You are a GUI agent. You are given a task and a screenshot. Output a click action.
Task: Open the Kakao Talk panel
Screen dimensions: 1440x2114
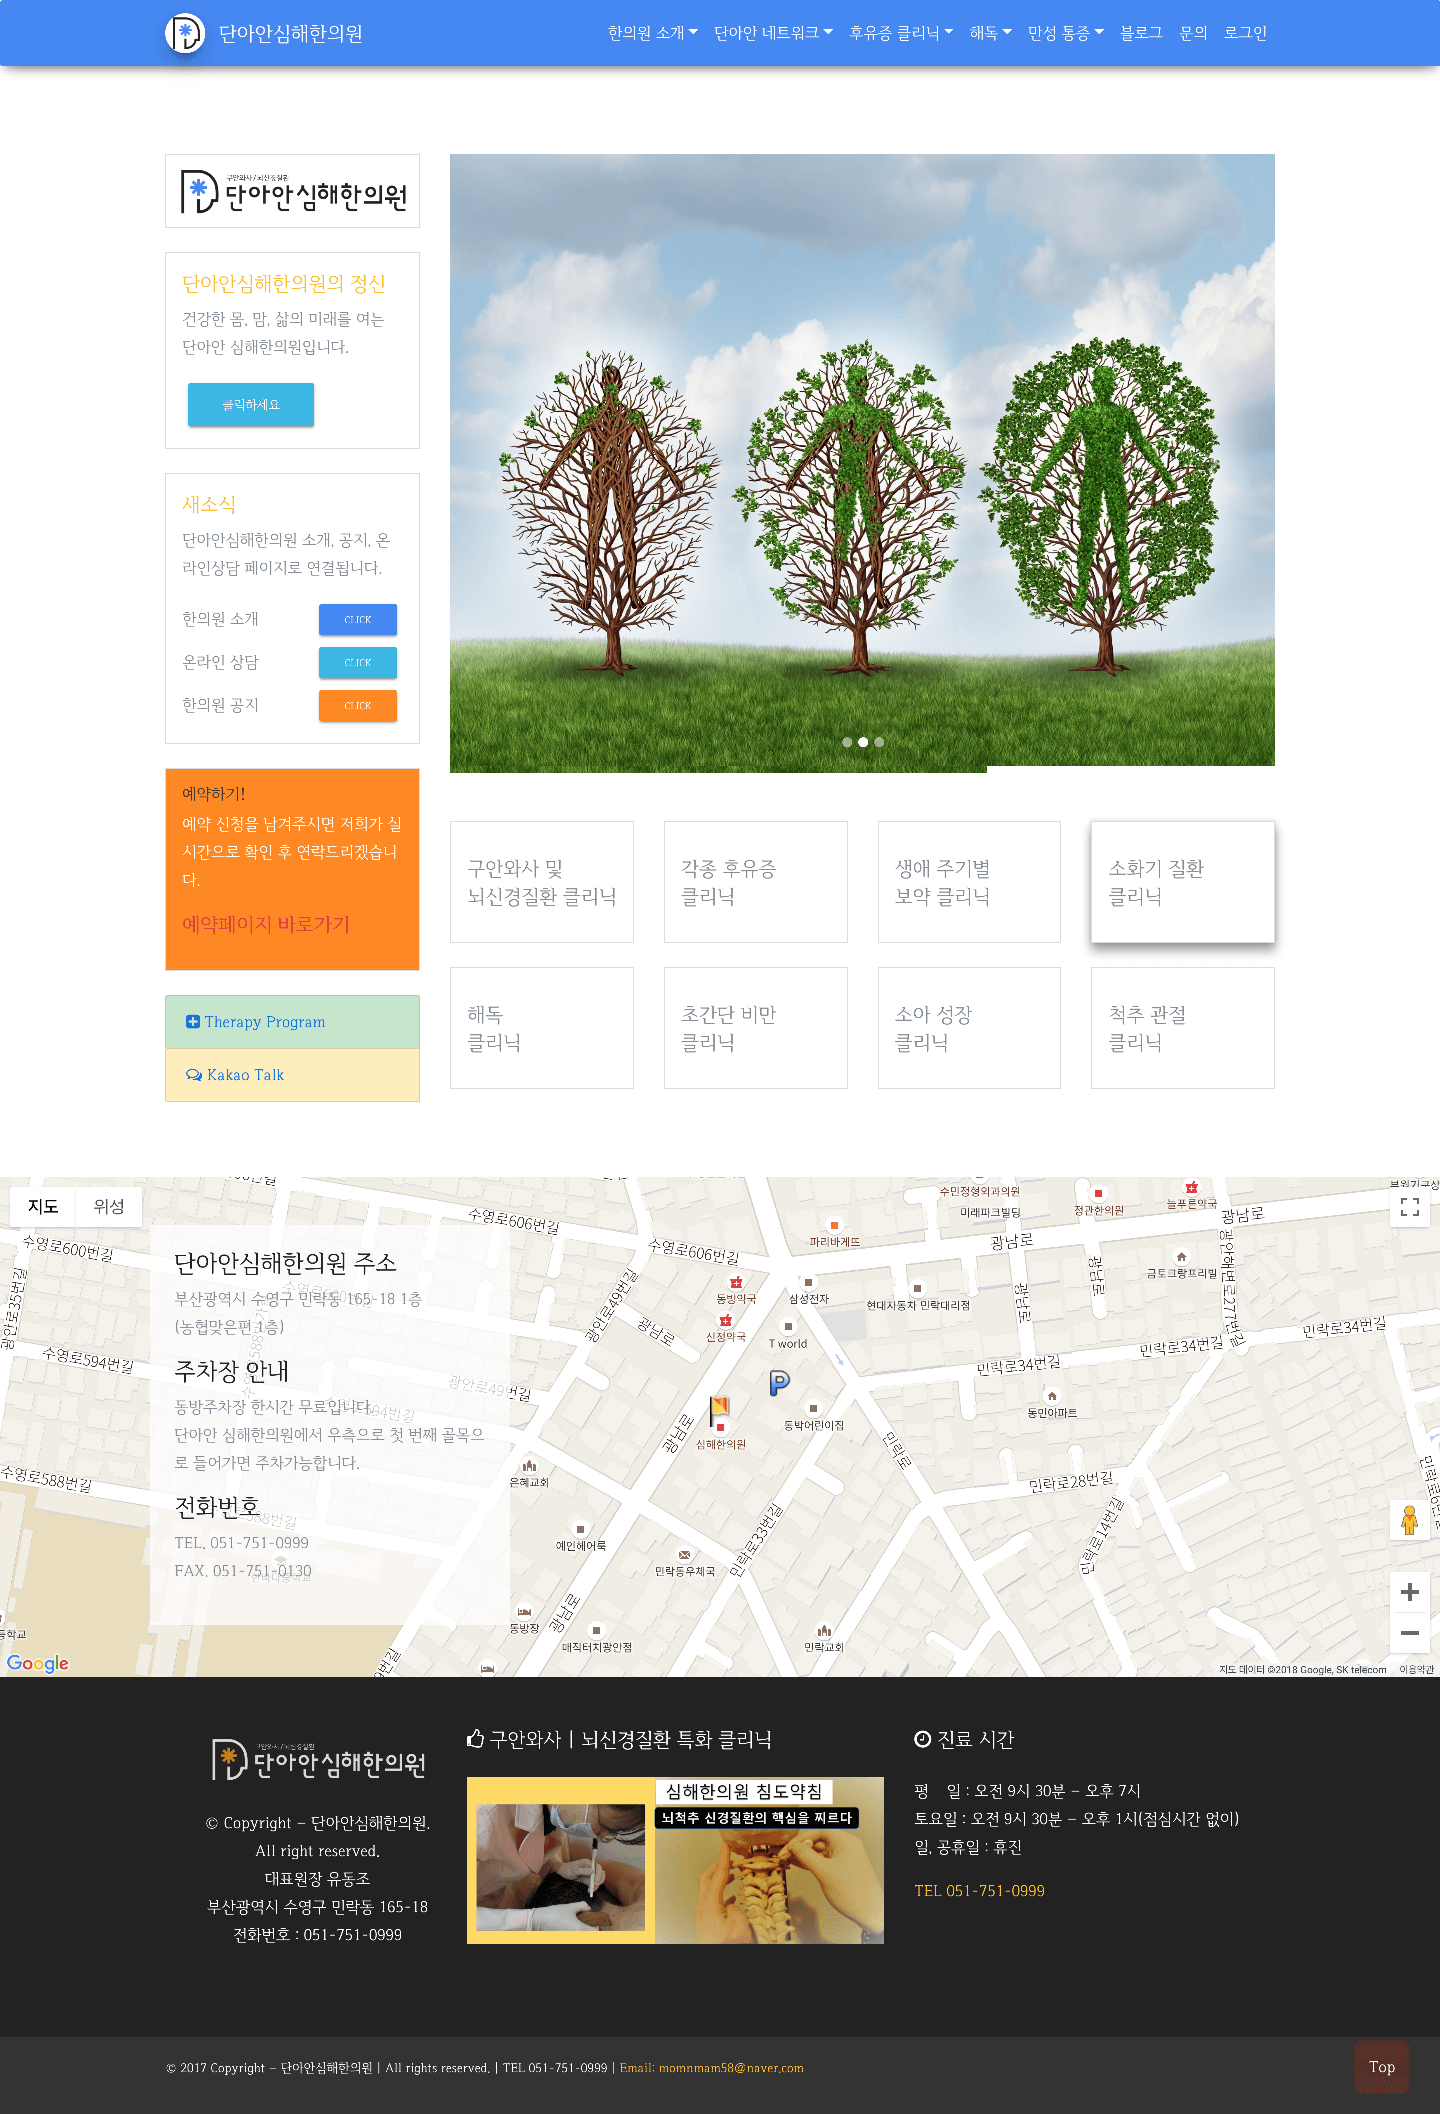[292, 1075]
